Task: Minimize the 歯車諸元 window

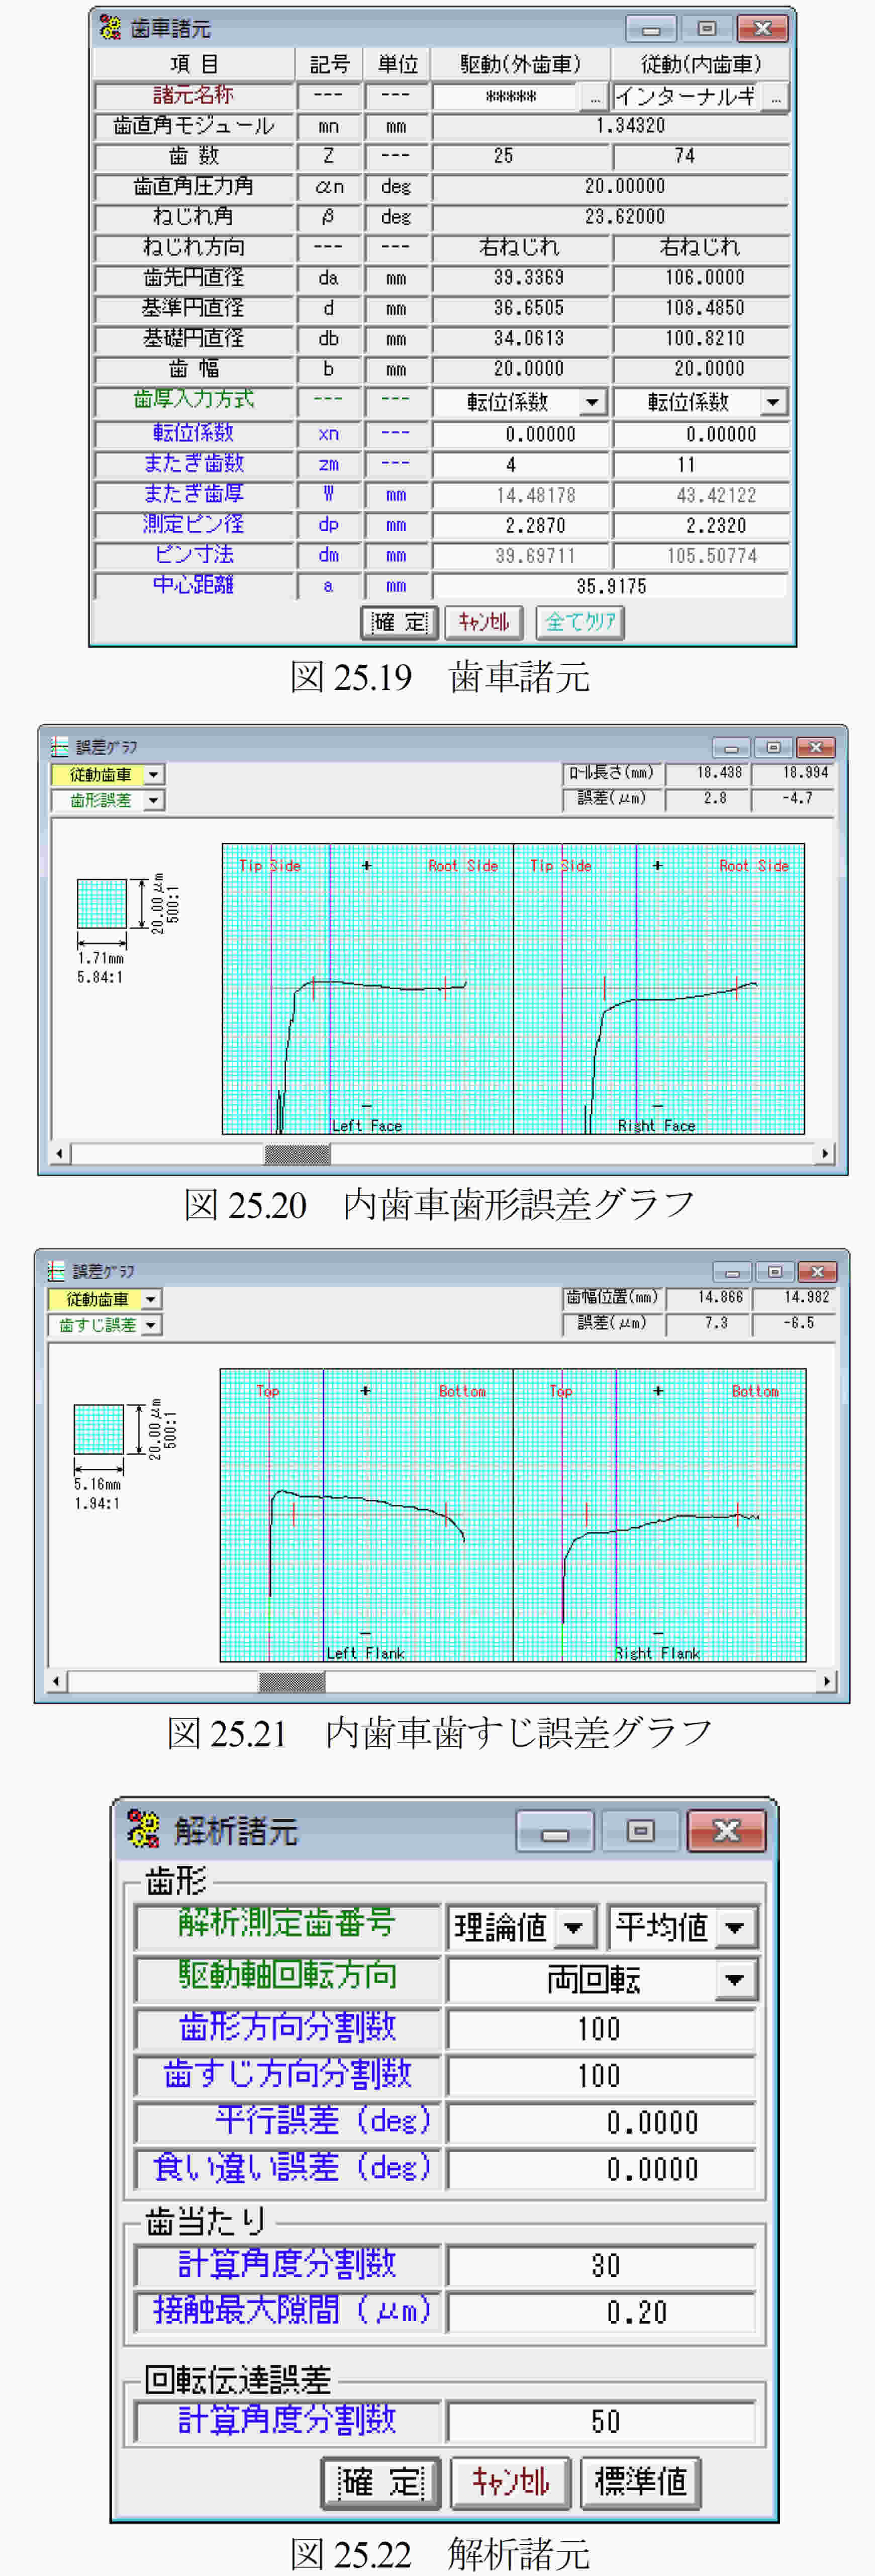Action: click(x=651, y=29)
